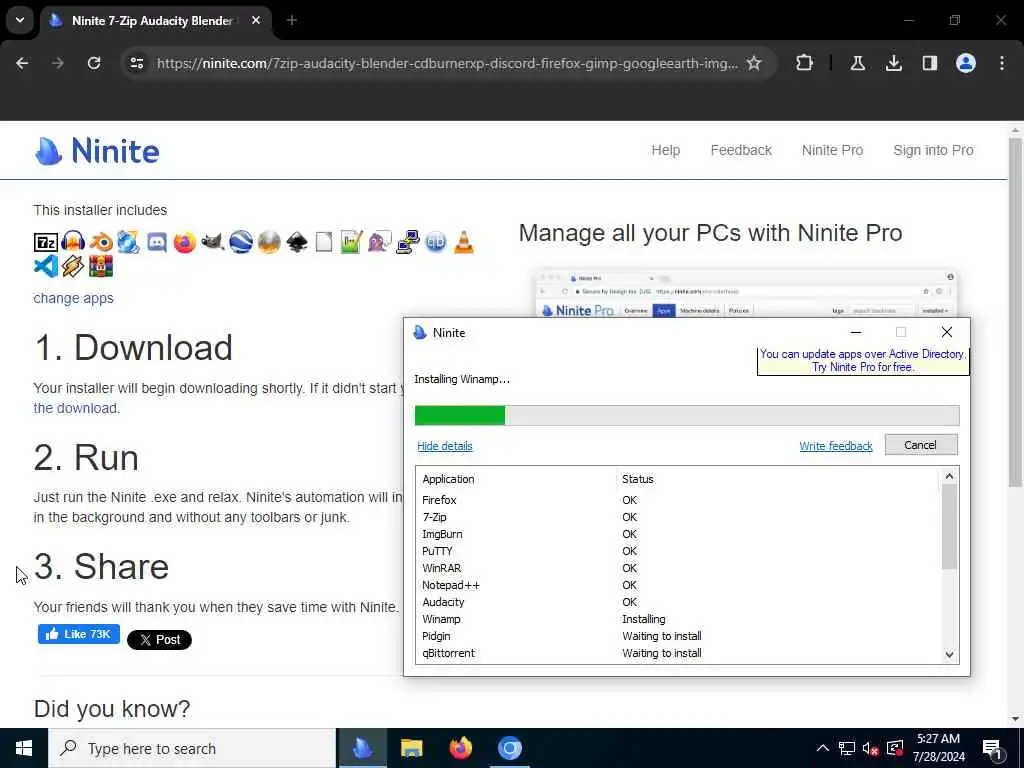Open the Feedback page link
The width and height of the screenshot is (1024, 768).
[741, 150]
